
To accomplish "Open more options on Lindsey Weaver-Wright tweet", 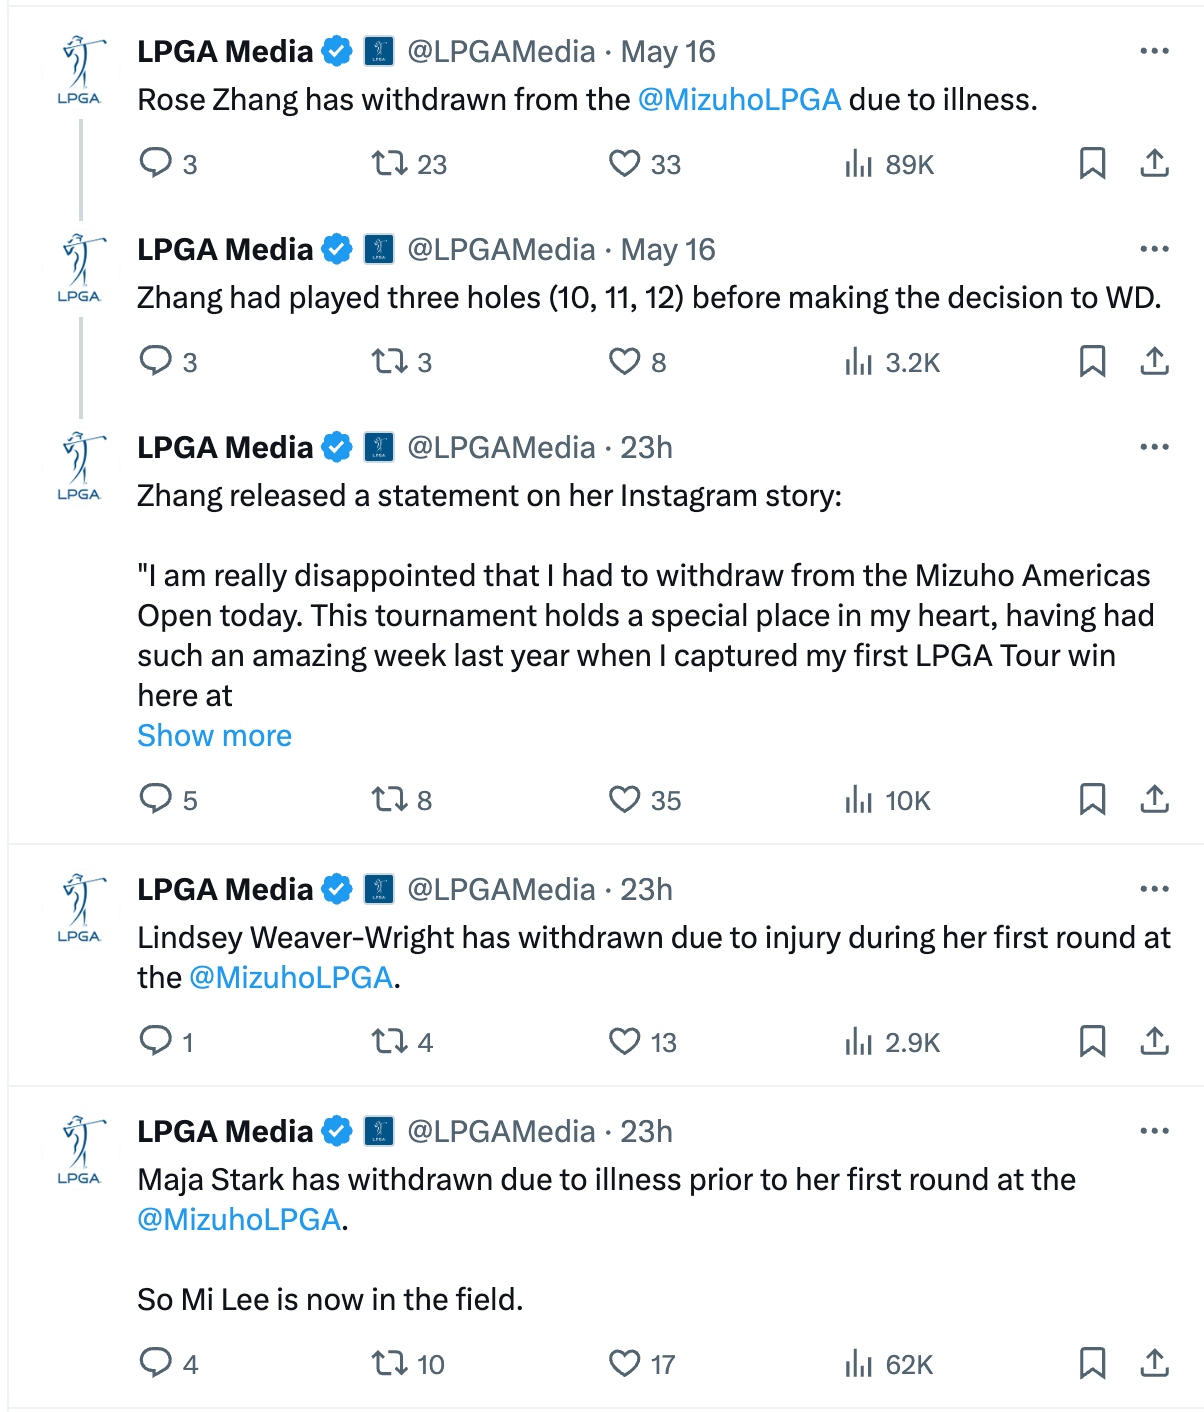I will coord(1154,889).
